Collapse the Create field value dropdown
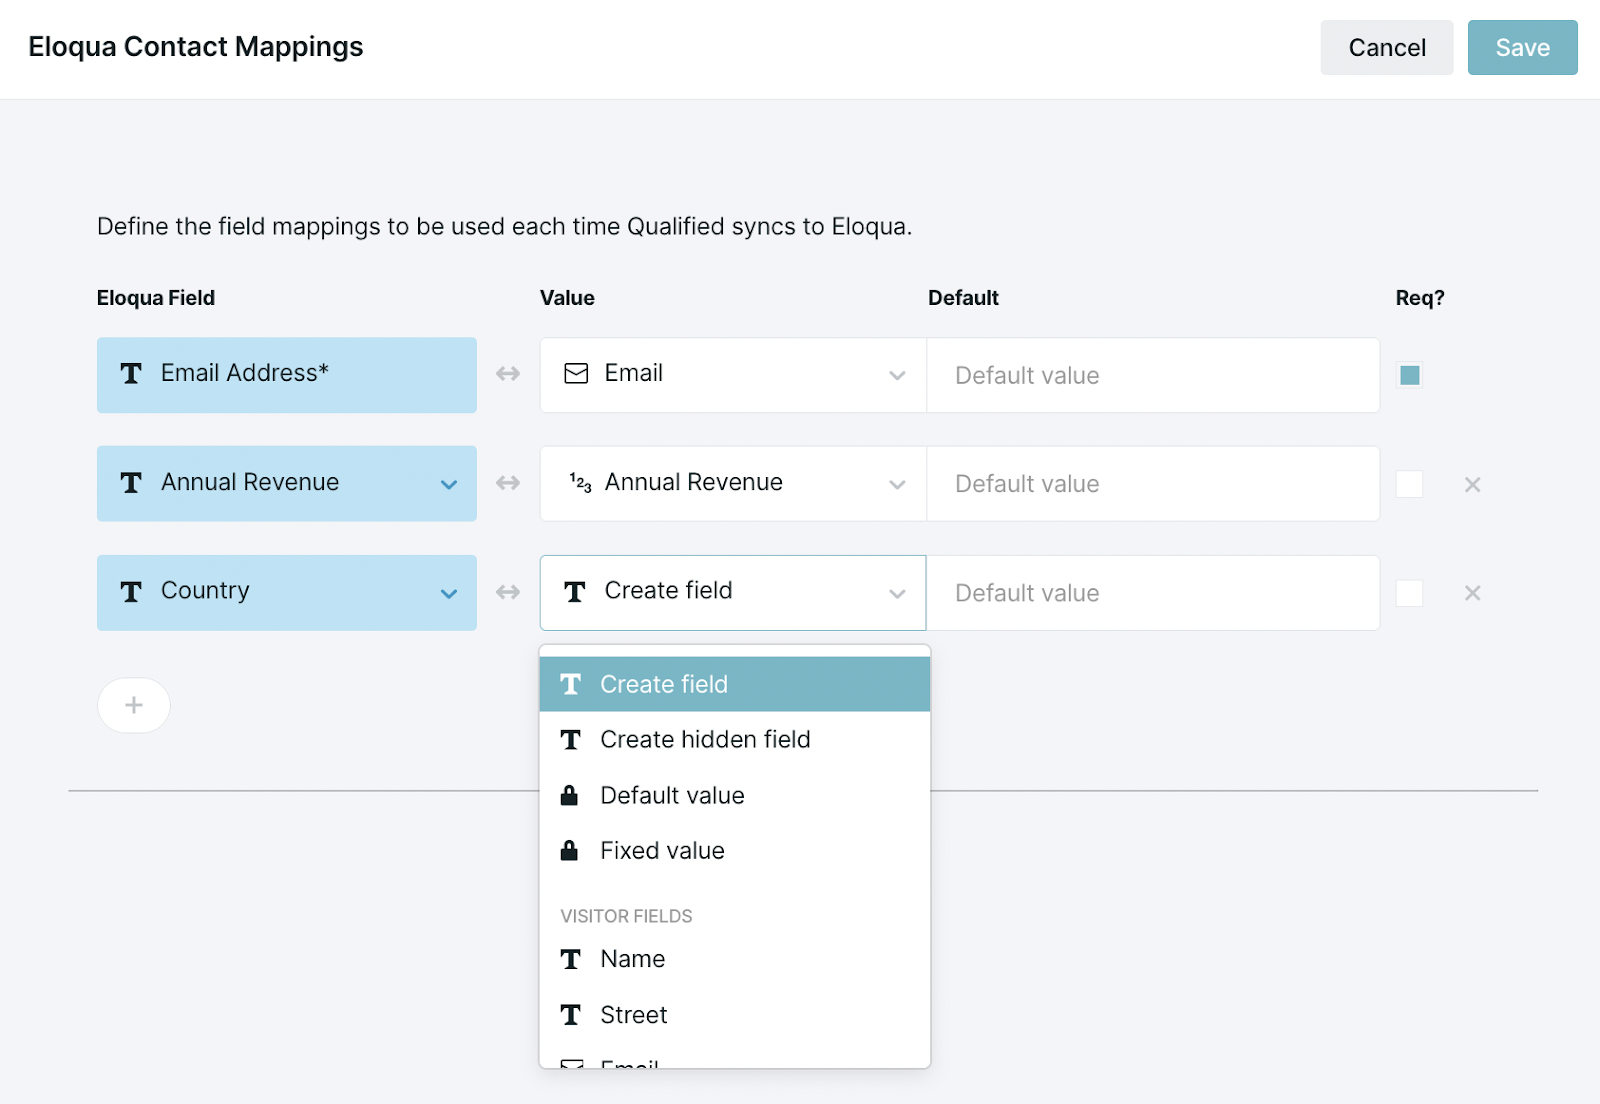The height and width of the screenshot is (1104, 1600). pos(733,592)
